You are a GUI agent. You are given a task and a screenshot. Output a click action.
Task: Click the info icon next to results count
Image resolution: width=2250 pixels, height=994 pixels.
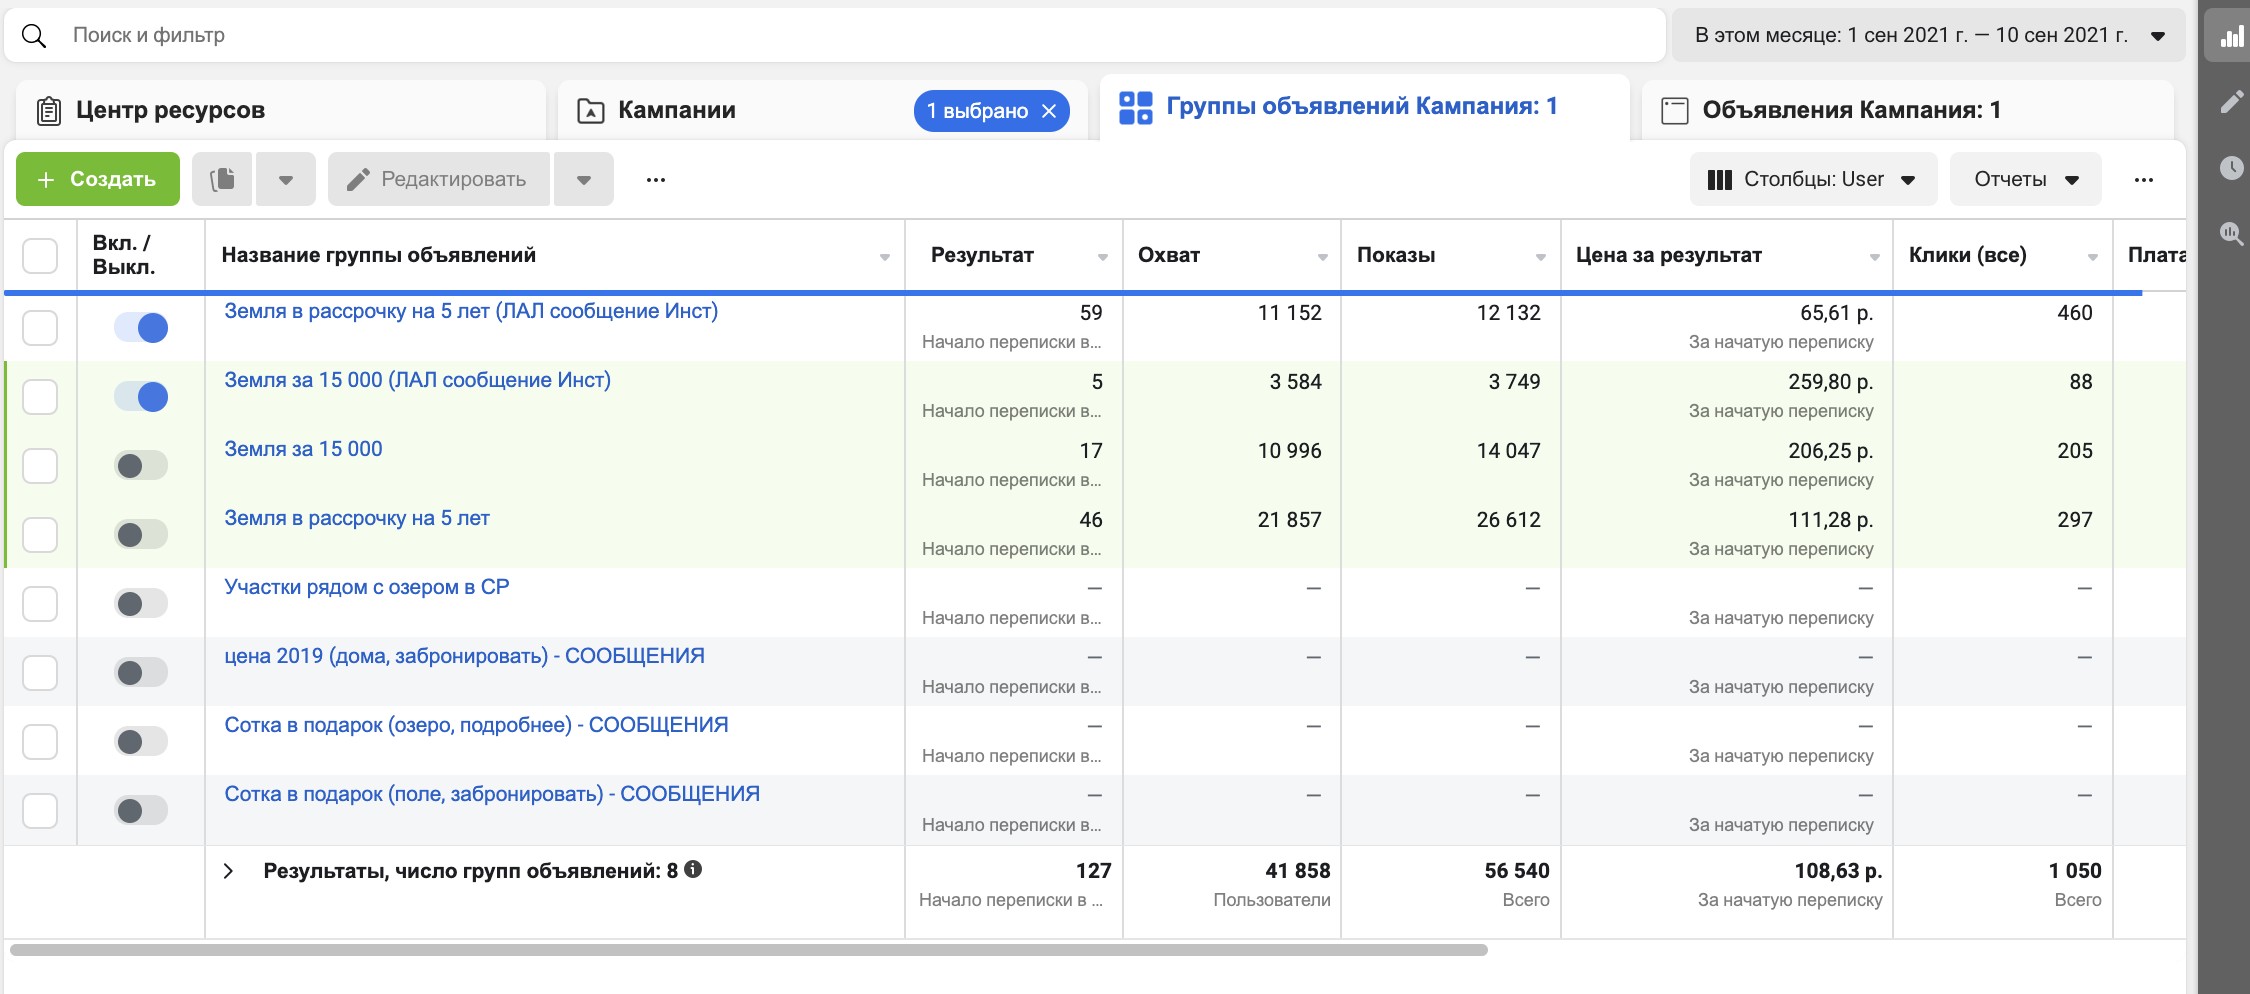[x=693, y=869]
